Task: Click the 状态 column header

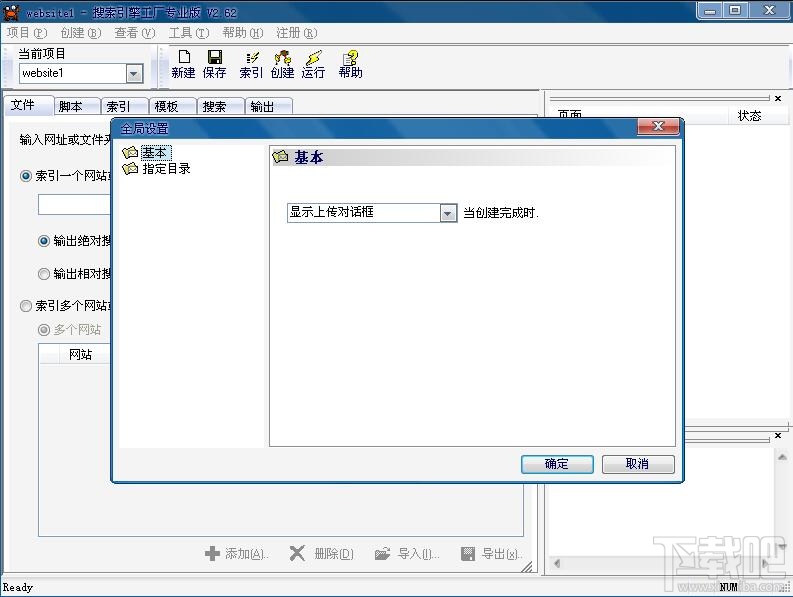Action: (757, 116)
